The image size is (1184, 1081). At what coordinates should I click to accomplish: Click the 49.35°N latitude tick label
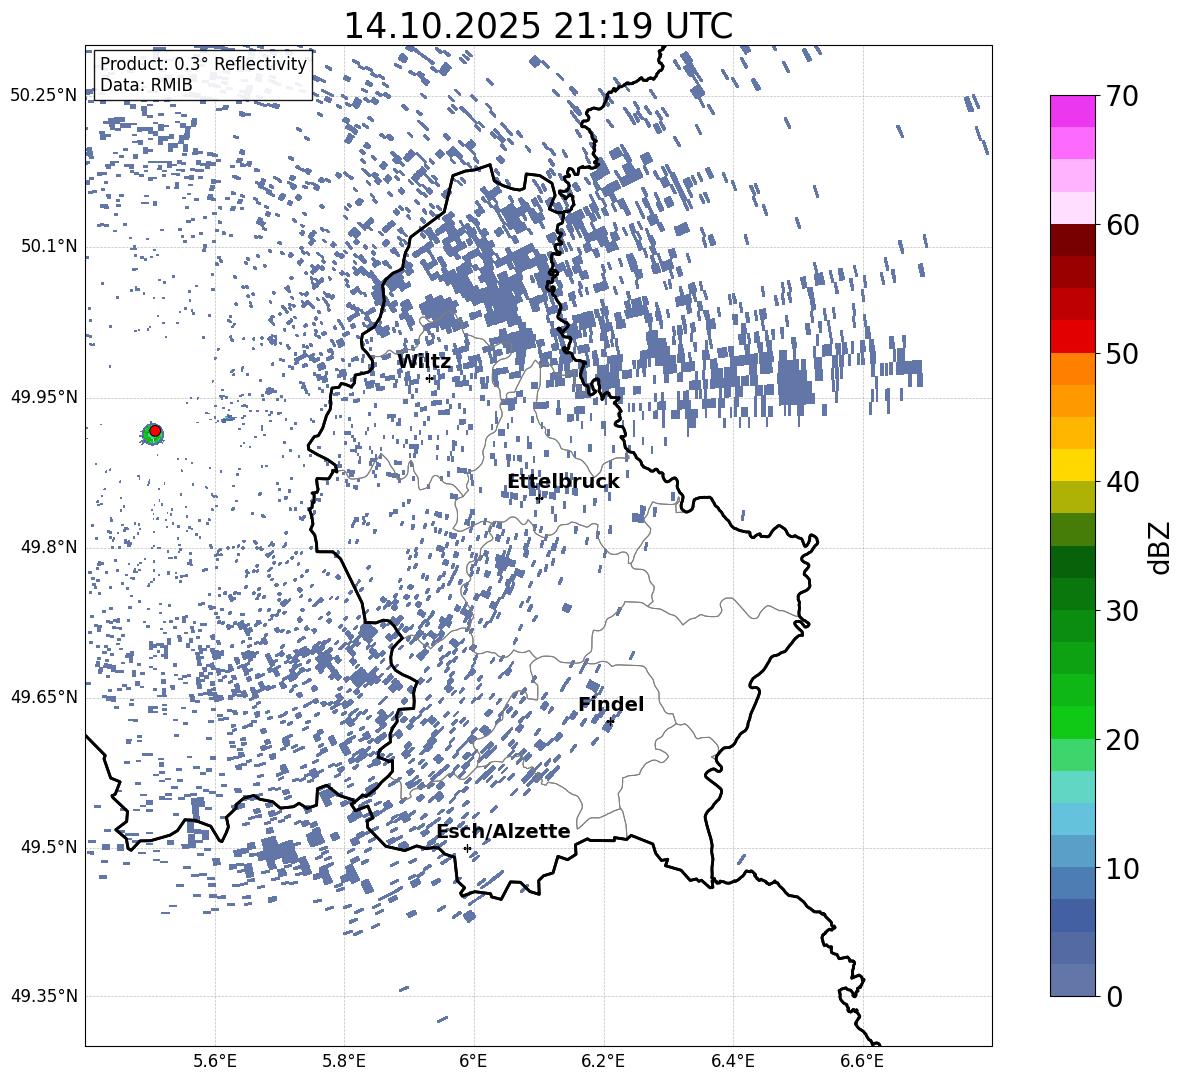coord(45,996)
